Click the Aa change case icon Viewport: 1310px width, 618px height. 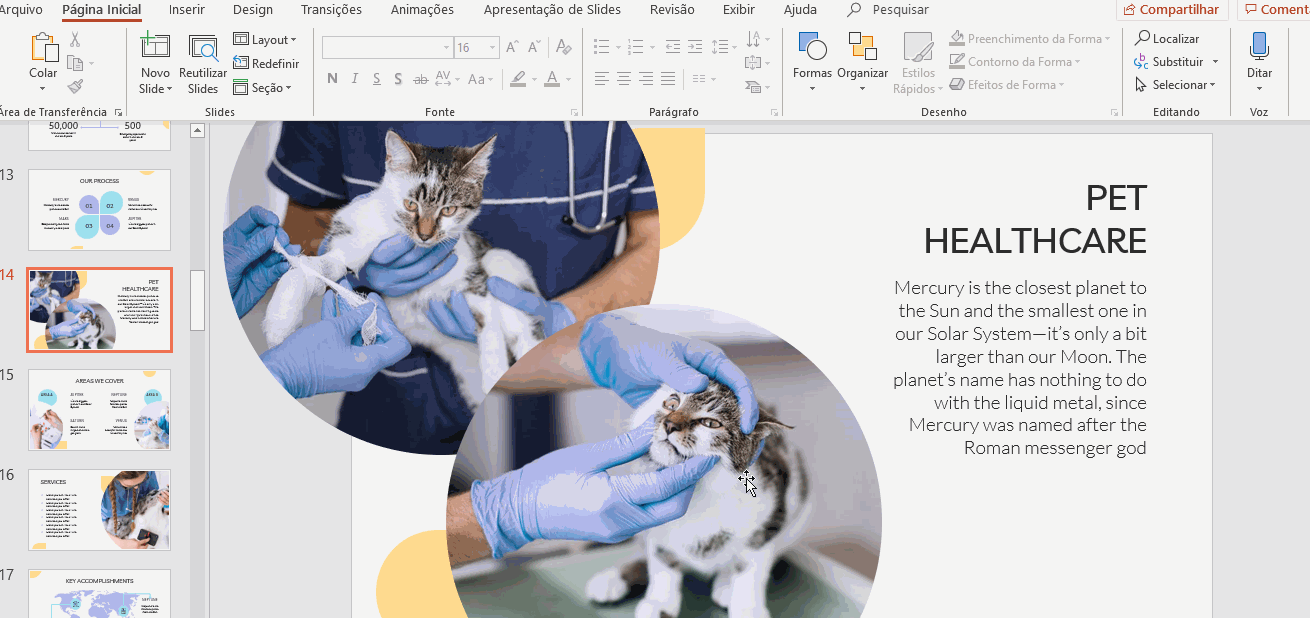click(479, 79)
